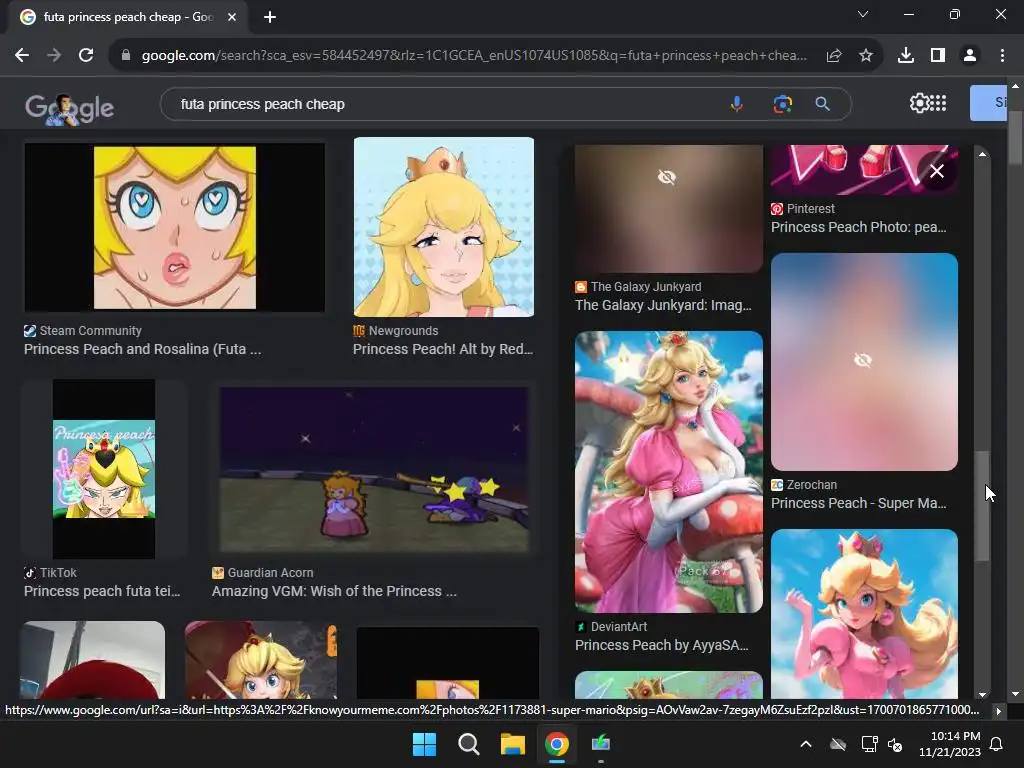Click the partially visible Sign in button
This screenshot has width=1024, height=768.
point(989,103)
